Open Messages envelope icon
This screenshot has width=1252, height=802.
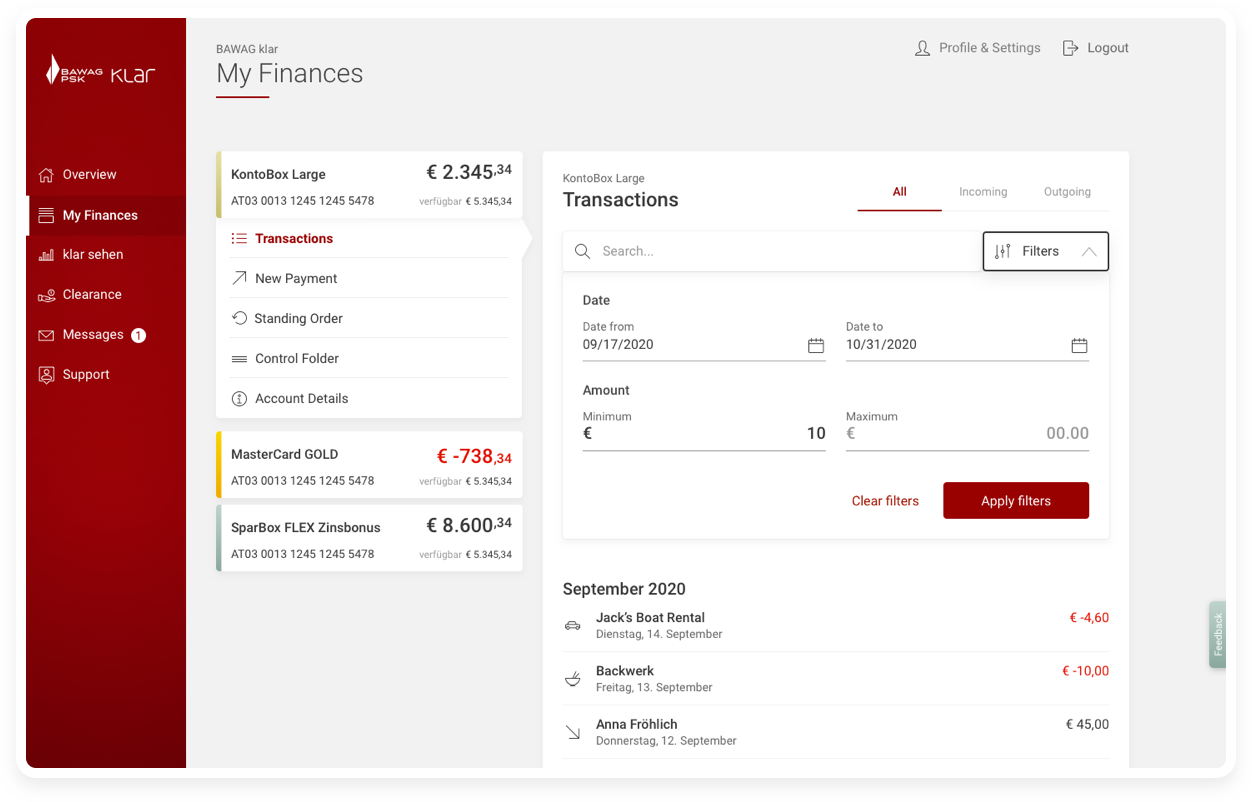(x=46, y=335)
